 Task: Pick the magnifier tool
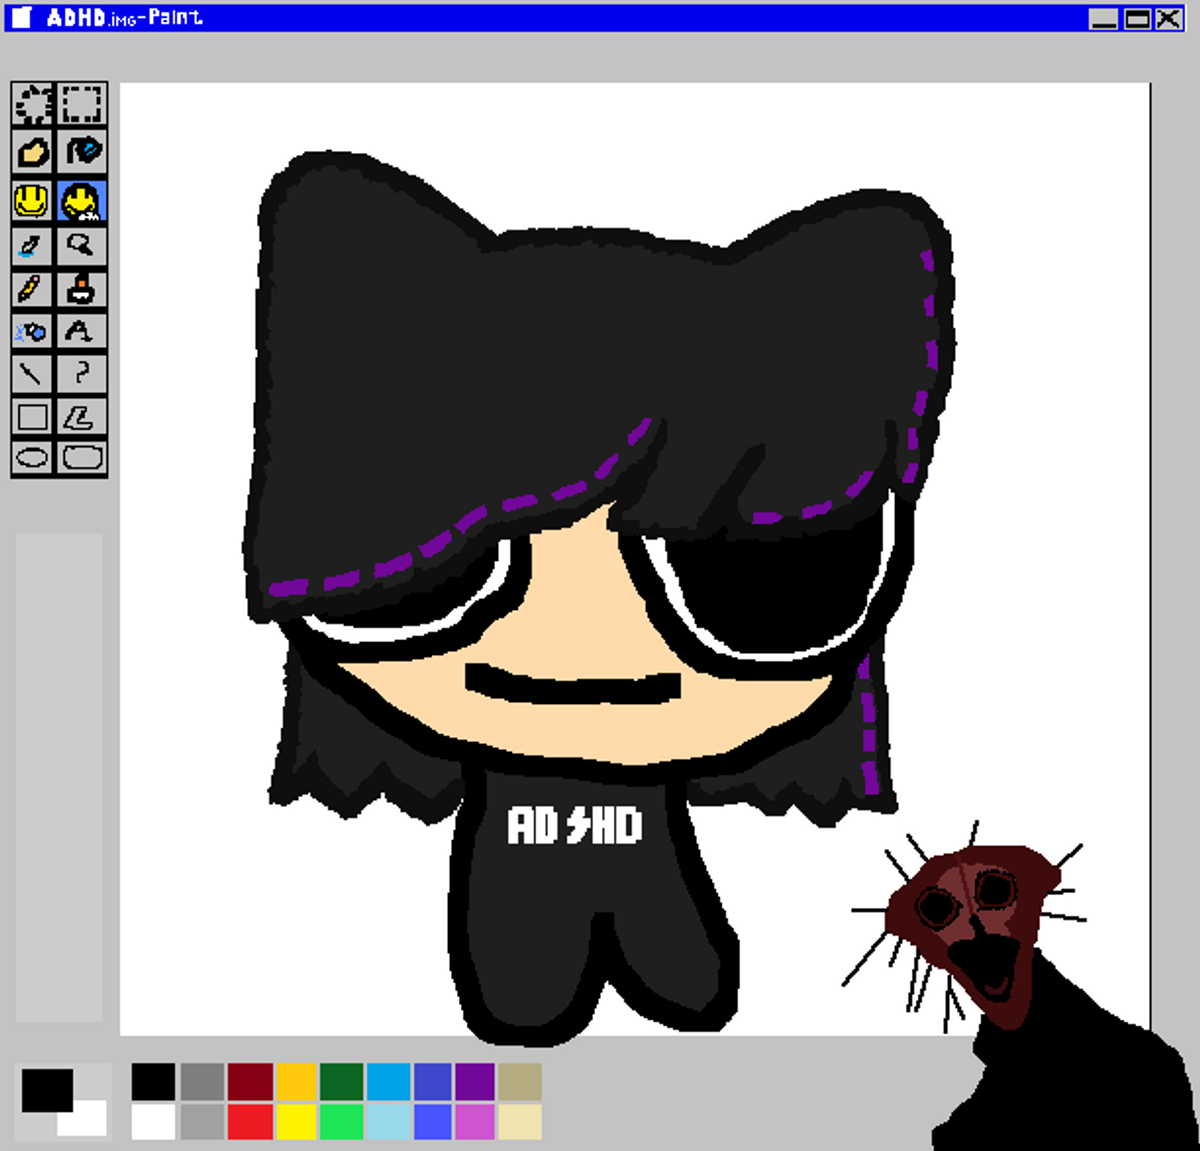82,245
